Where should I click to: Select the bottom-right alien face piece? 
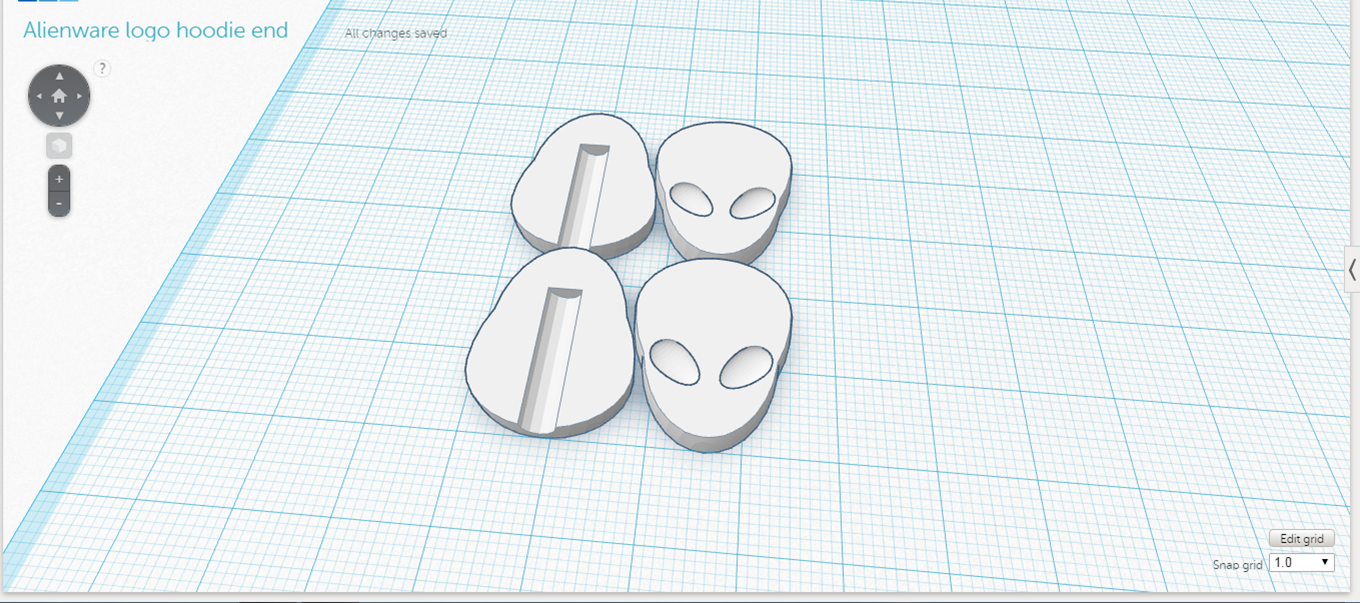point(714,355)
